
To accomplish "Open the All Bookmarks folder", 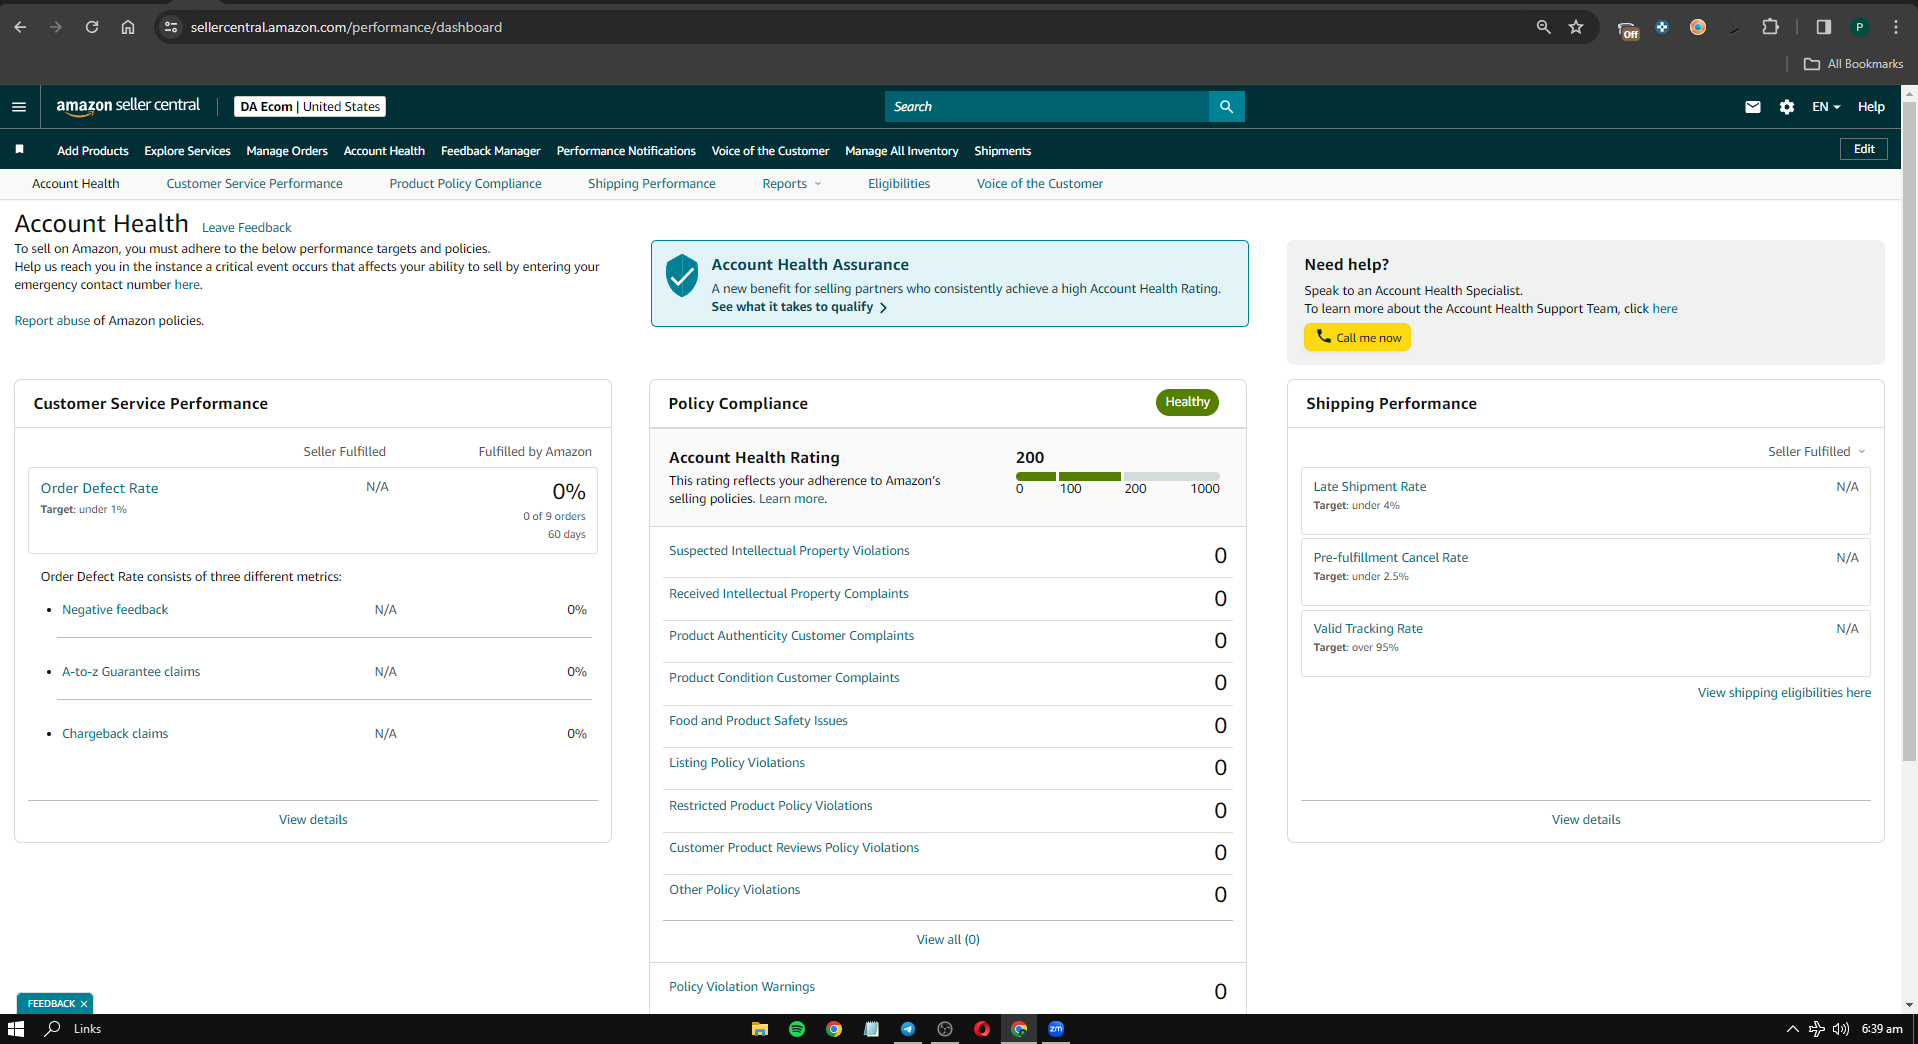I will [1853, 64].
